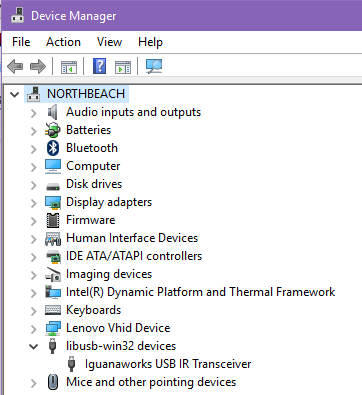
Task: Click the Human Interface Devices icon
Action: pos(53,239)
